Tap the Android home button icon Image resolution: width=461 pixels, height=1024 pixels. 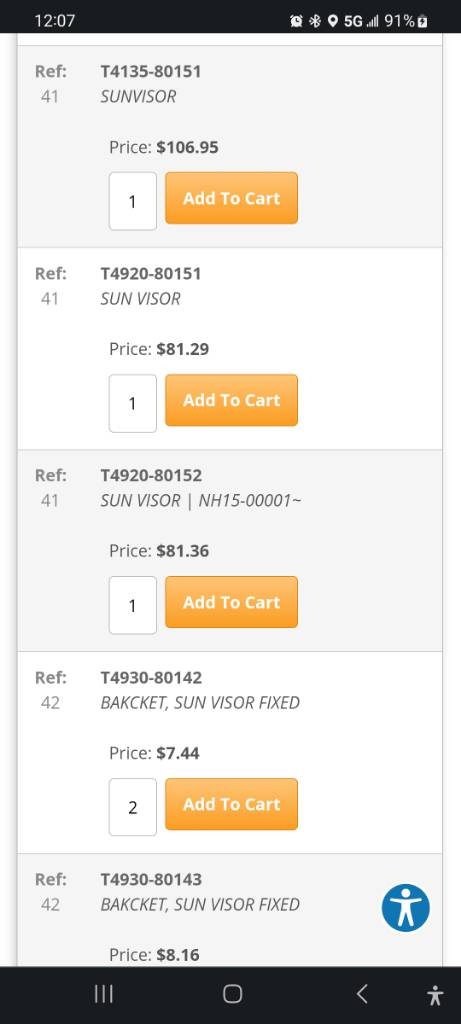pos(232,994)
